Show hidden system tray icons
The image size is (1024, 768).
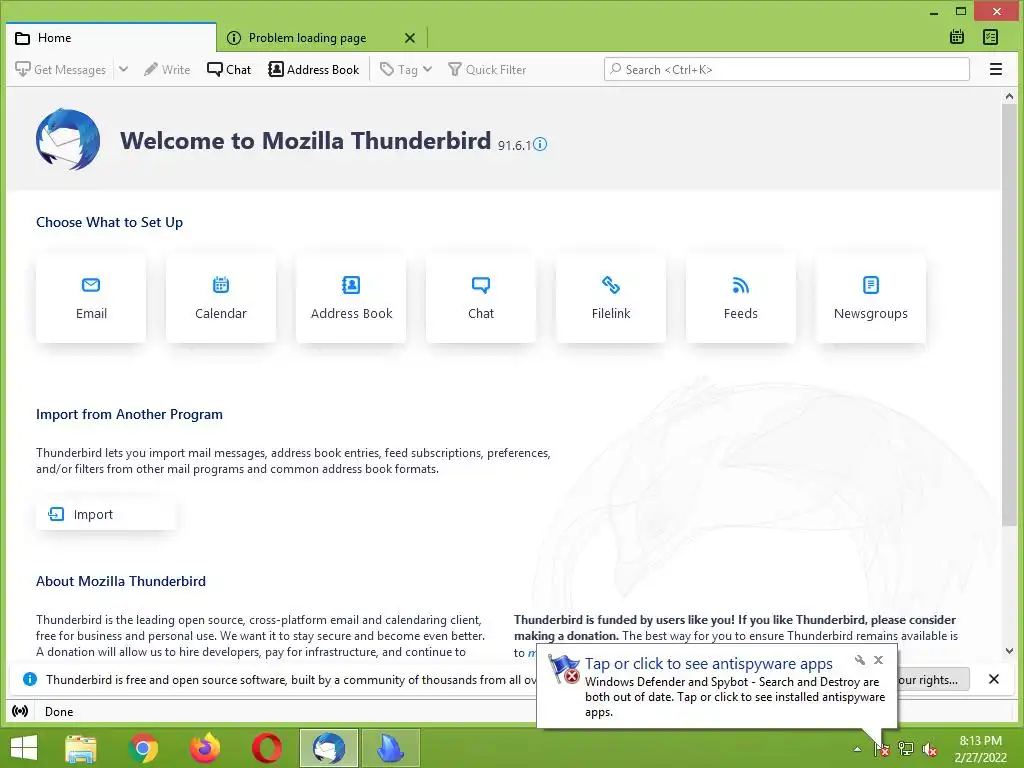(x=857, y=749)
